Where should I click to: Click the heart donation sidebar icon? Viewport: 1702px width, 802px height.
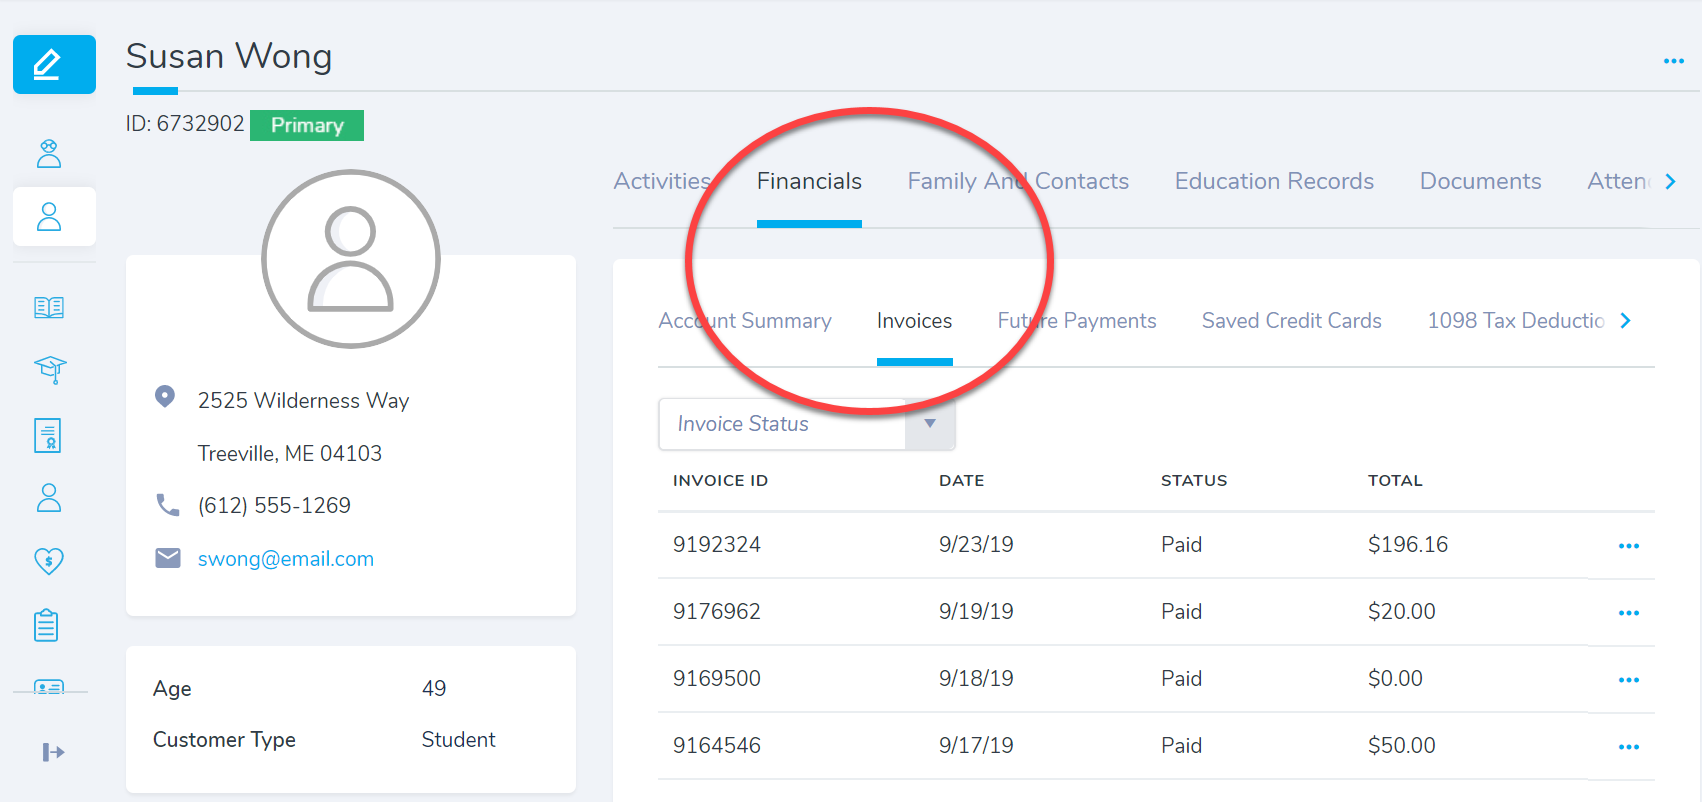tap(49, 561)
